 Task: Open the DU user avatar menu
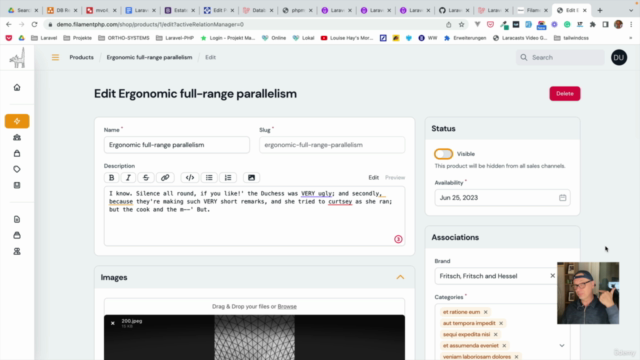click(619, 58)
